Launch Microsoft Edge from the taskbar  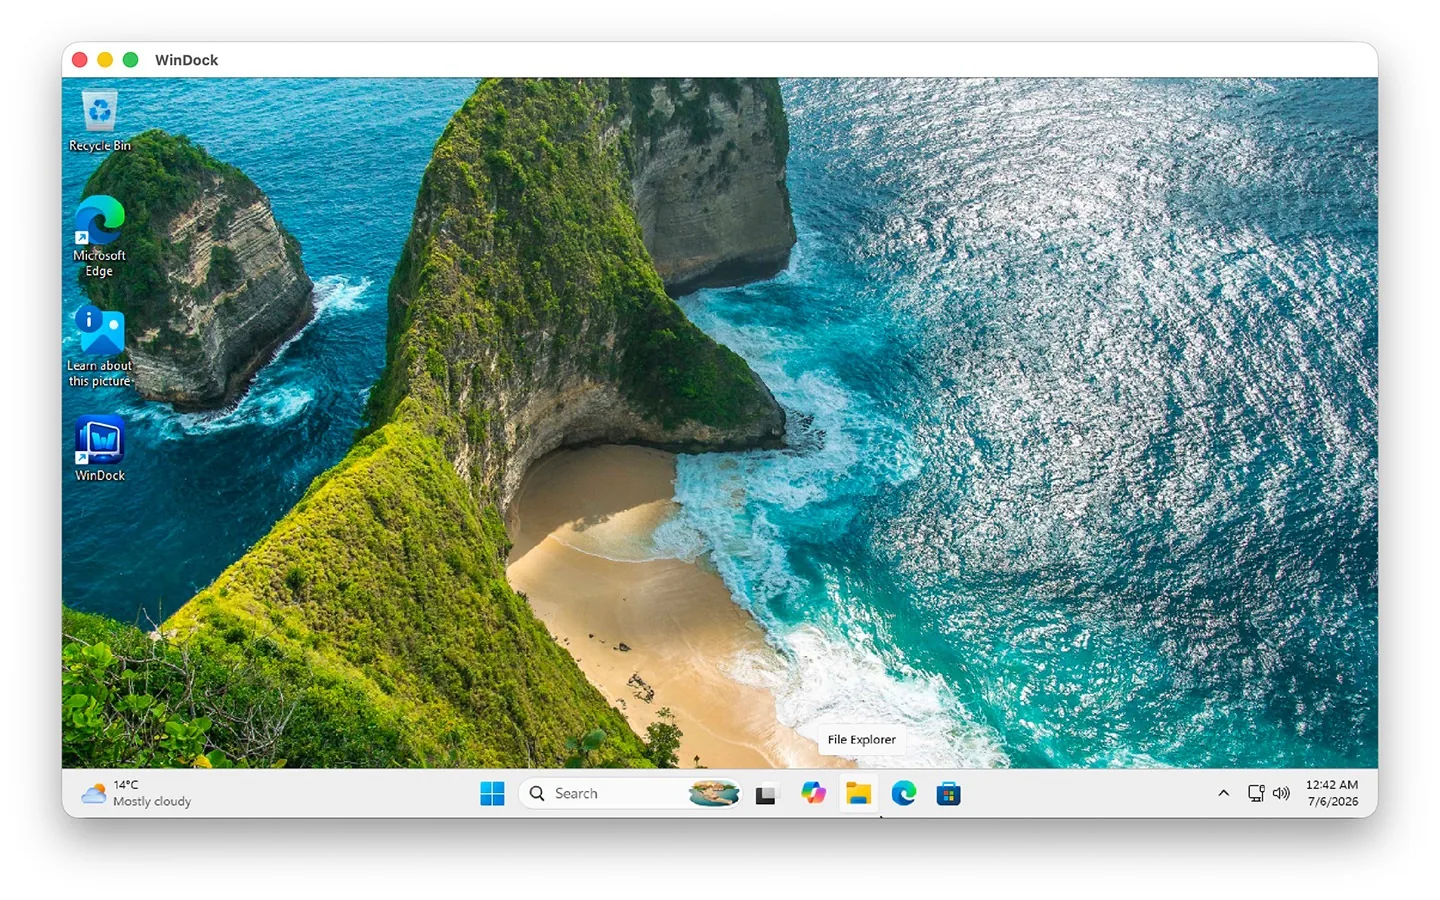904,794
